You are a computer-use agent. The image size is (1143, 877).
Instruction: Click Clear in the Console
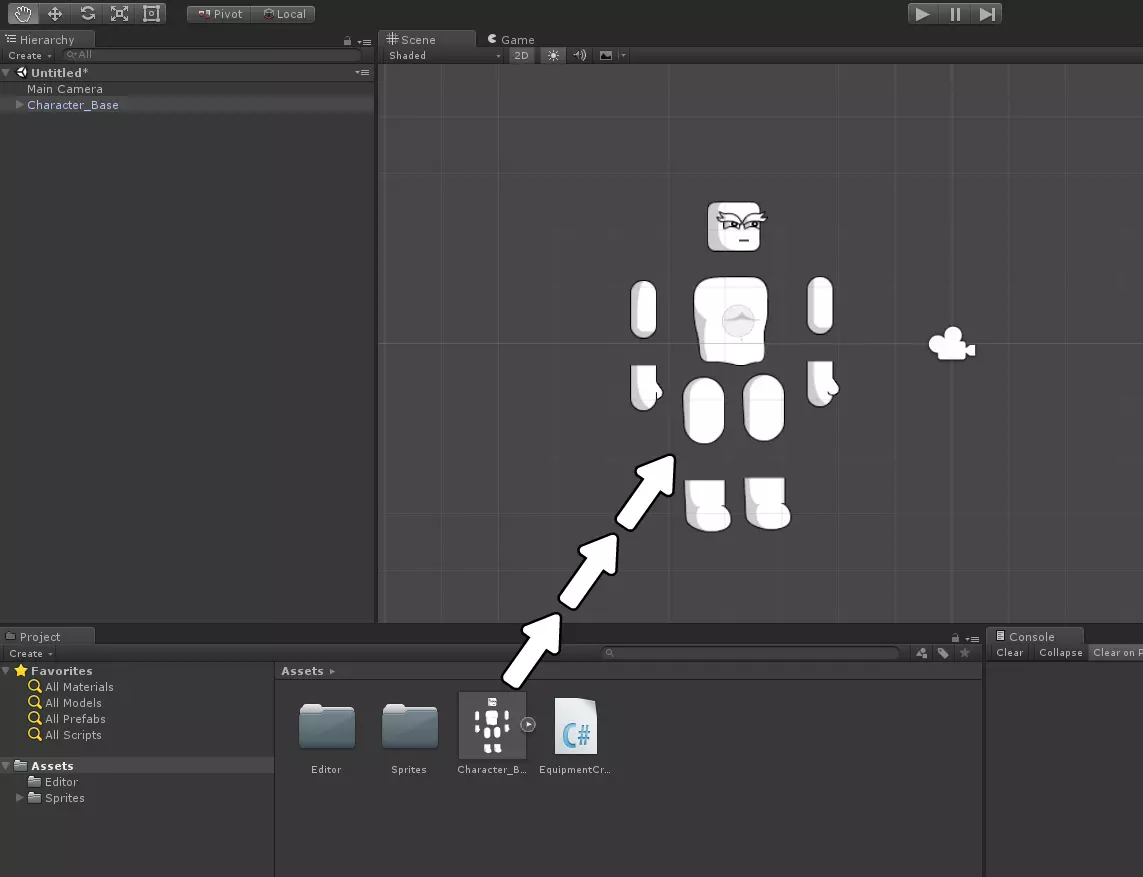[1009, 653]
